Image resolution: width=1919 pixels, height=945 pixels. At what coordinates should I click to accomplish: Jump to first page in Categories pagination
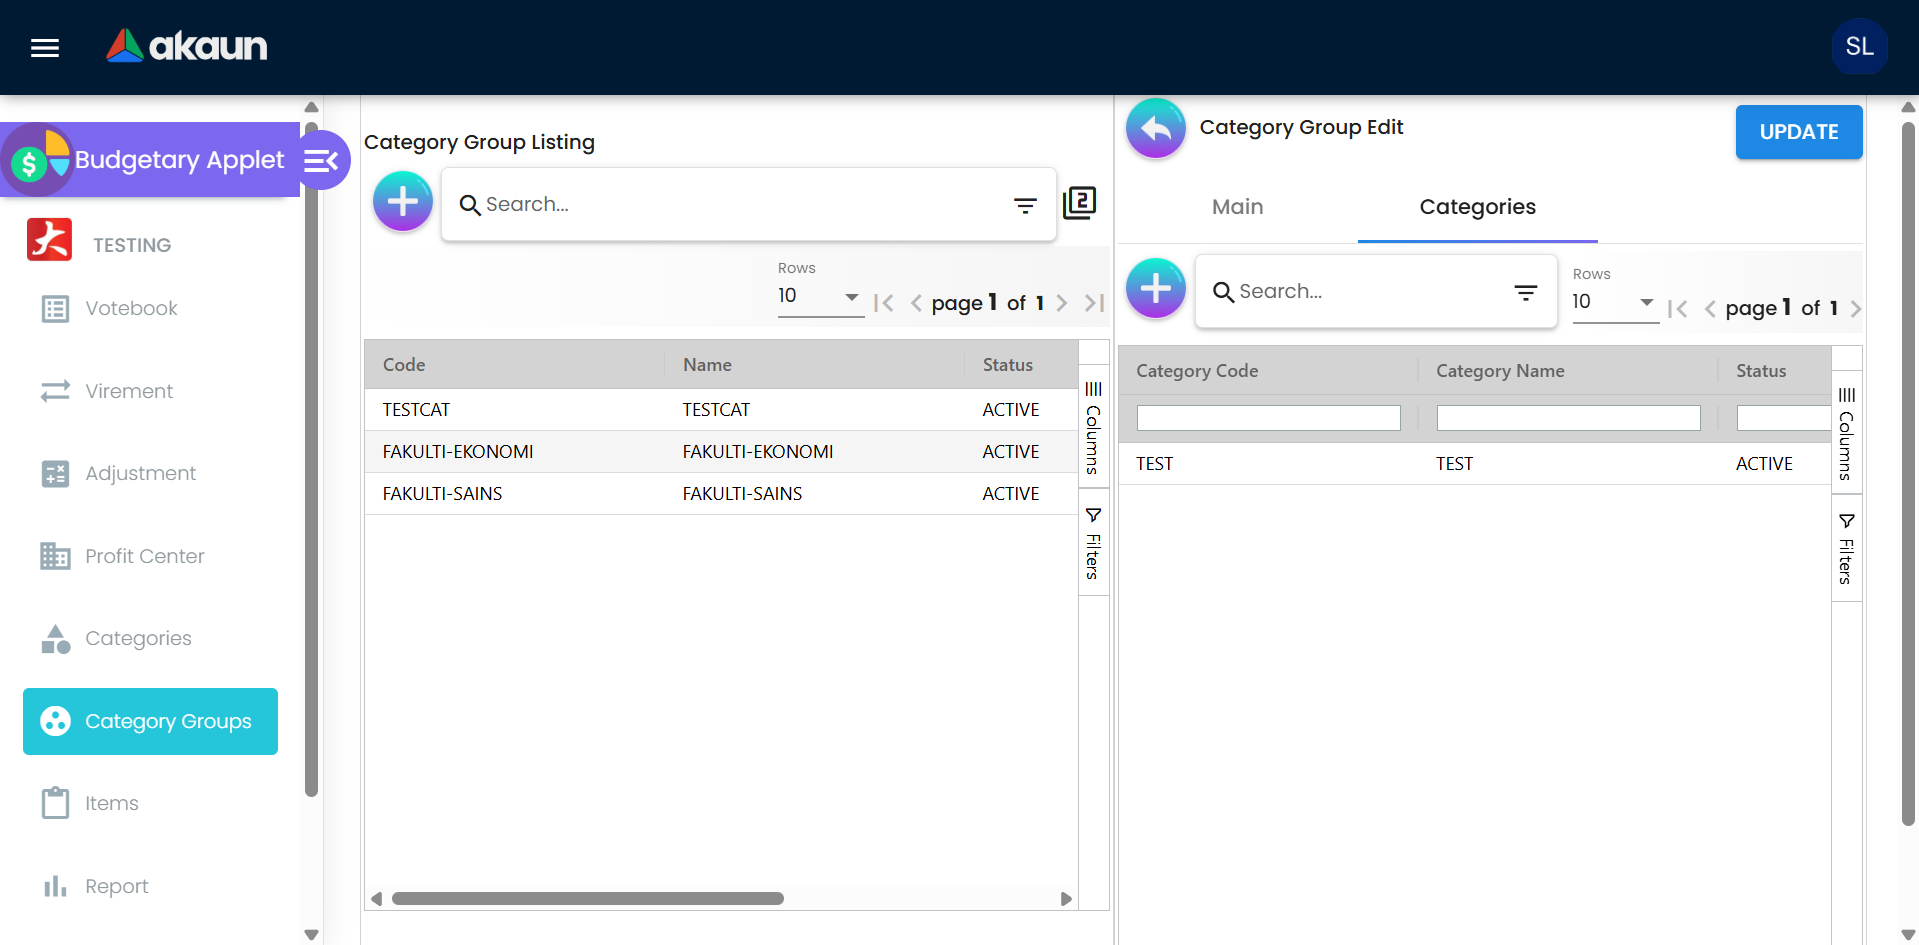tap(1677, 309)
